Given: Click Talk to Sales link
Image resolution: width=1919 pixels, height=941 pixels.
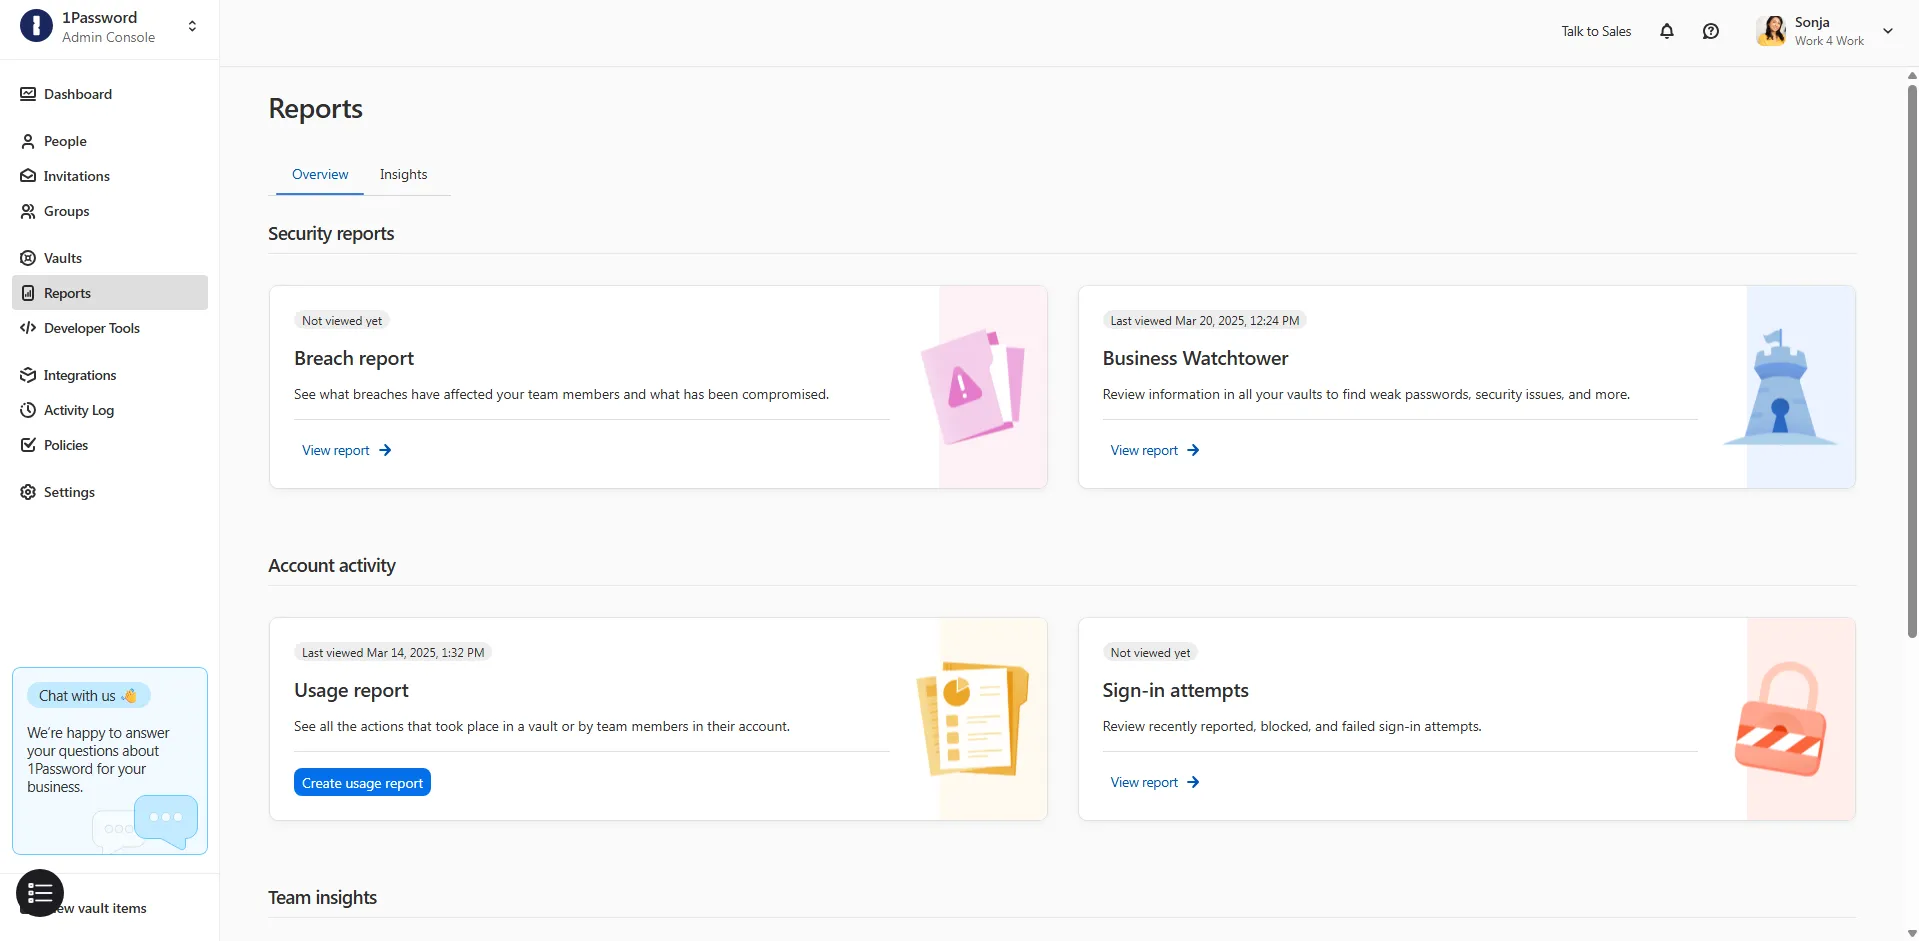Looking at the screenshot, I should (x=1595, y=31).
